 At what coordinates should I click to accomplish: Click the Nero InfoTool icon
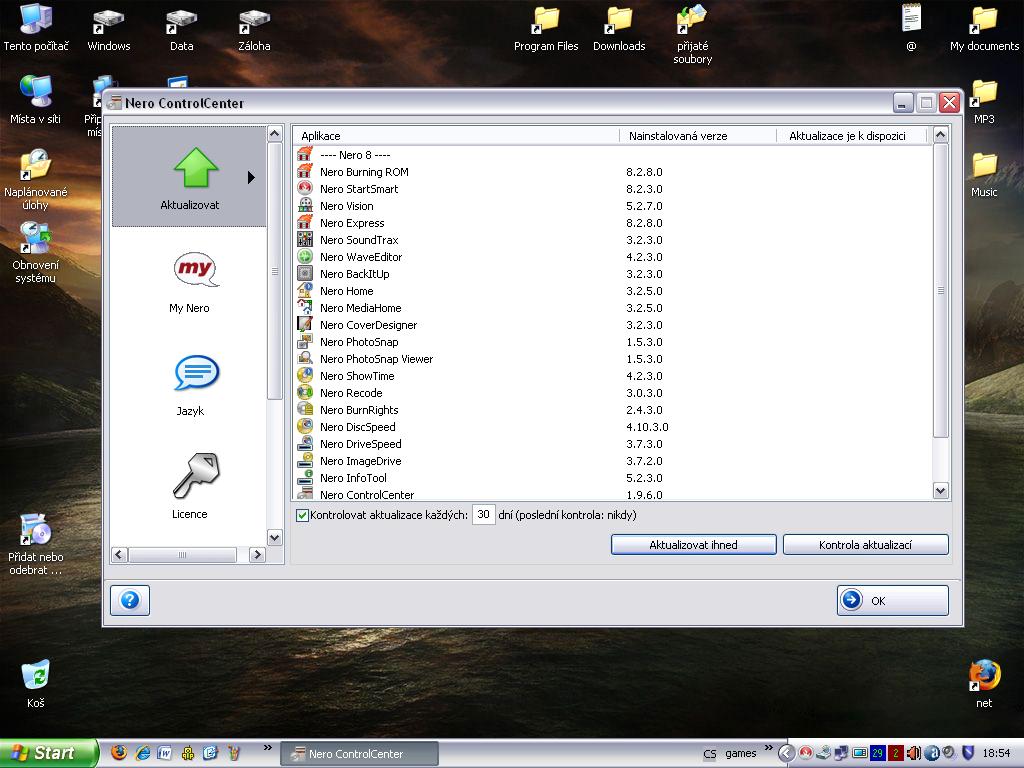[x=305, y=477]
